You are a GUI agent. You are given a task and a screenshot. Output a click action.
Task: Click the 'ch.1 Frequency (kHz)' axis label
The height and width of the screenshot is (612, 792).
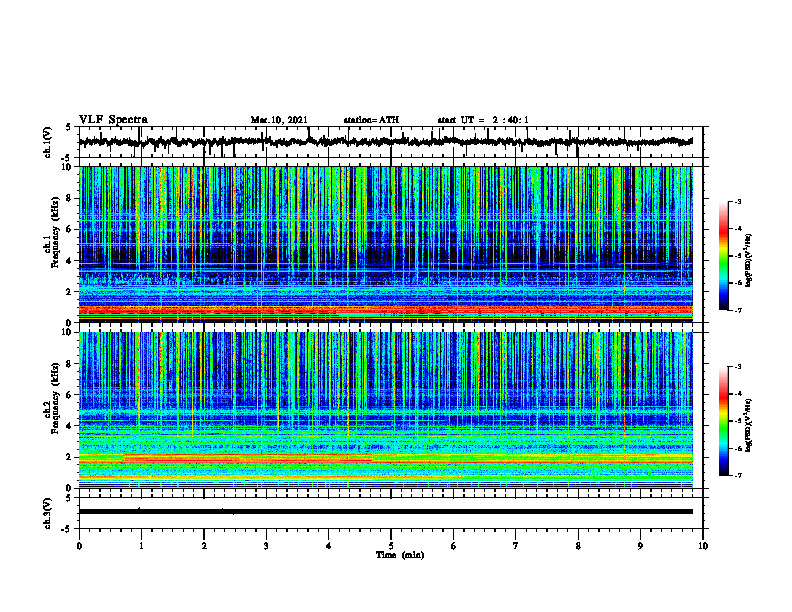coord(52,232)
